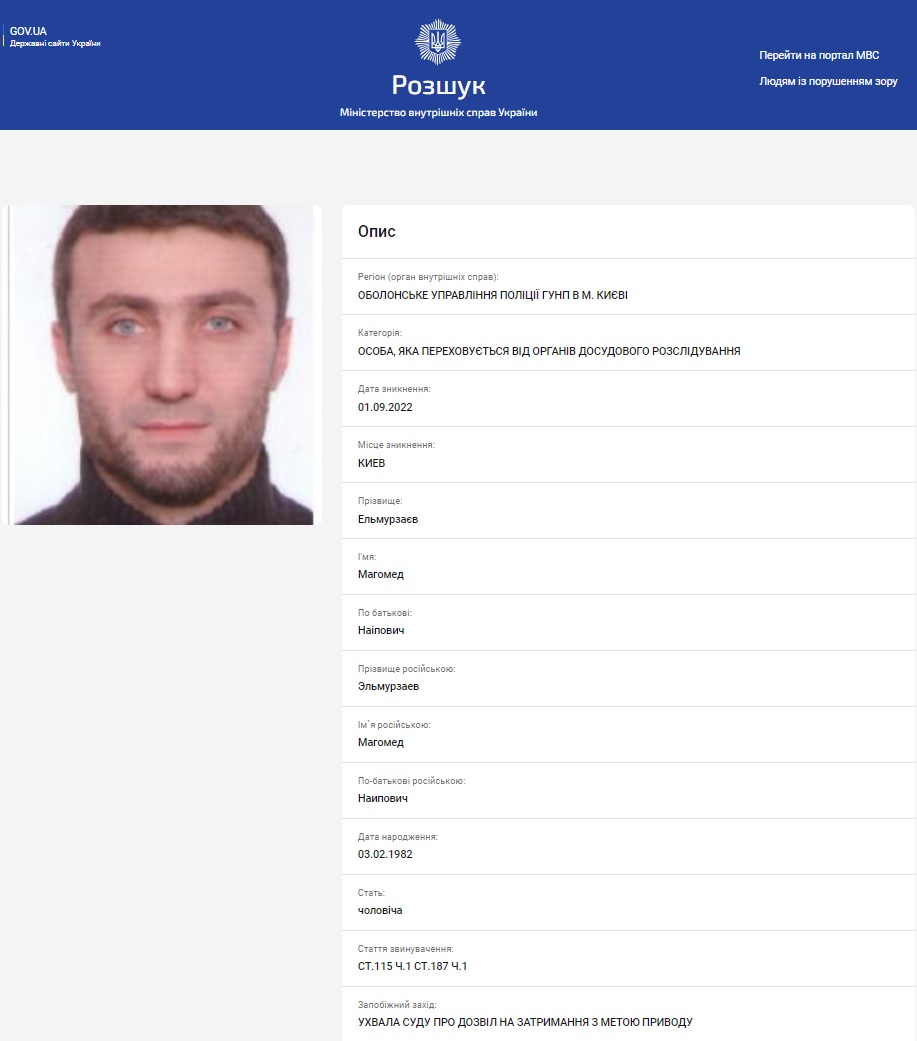Click Перейти на портал МВС link

(819, 55)
